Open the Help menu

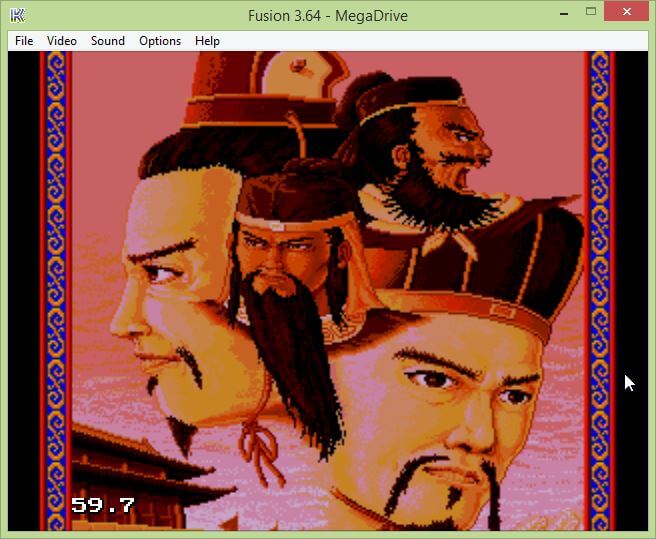point(207,41)
